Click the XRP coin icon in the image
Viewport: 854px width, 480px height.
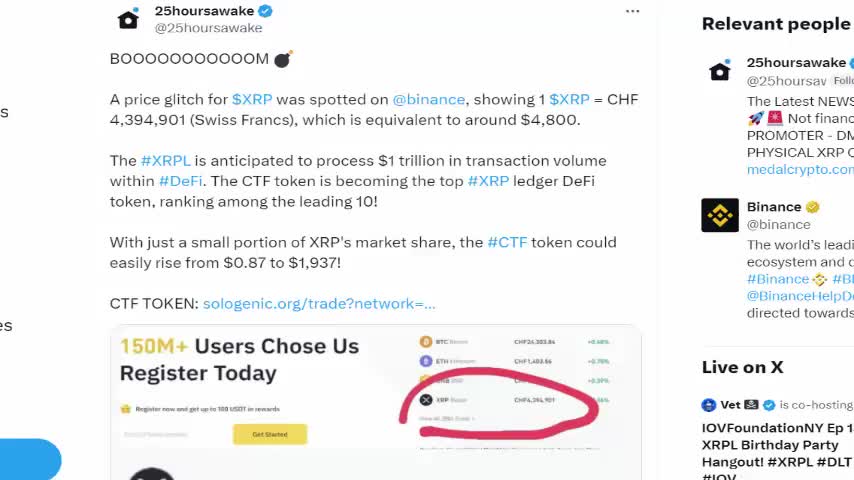click(x=426, y=400)
